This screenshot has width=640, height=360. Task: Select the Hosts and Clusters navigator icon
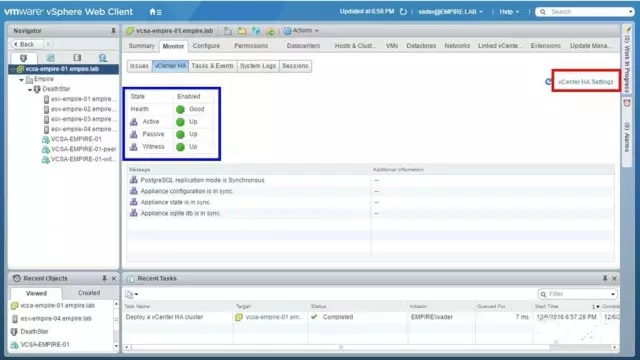point(23,58)
